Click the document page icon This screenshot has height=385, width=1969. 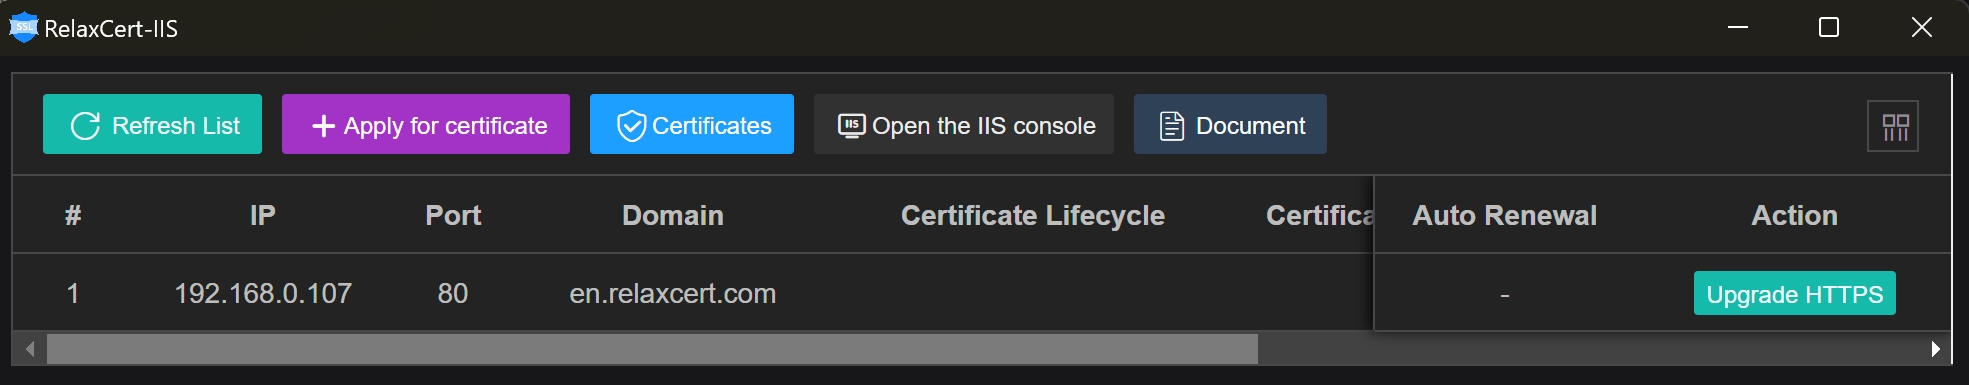pyautogui.click(x=1171, y=126)
